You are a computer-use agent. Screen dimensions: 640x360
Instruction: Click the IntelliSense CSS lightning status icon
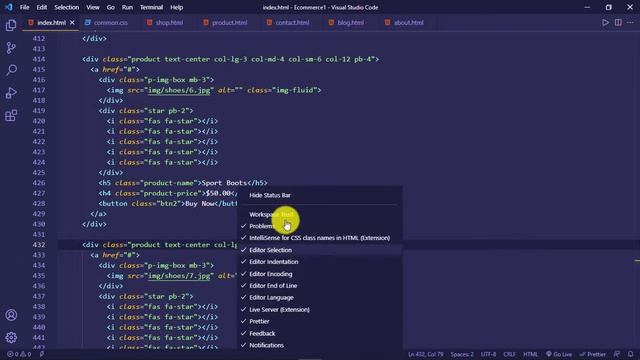(x=42, y=354)
